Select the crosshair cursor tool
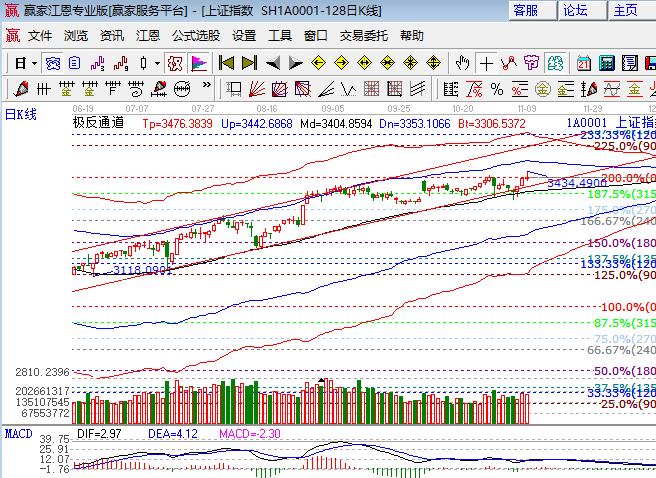The image size is (656, 478). click(486, 63)
